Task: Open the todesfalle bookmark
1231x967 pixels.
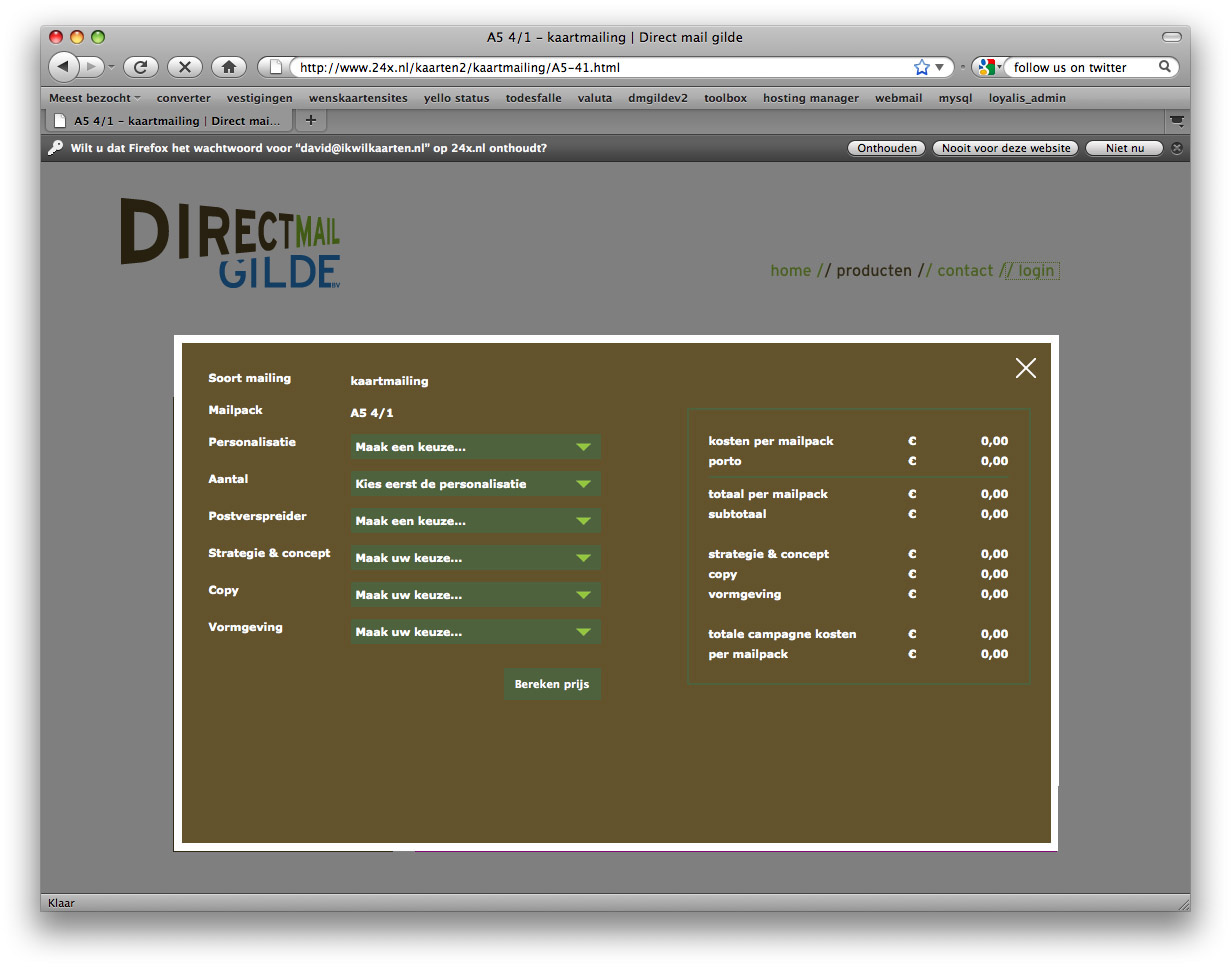Action: click(x=534, y=98)
